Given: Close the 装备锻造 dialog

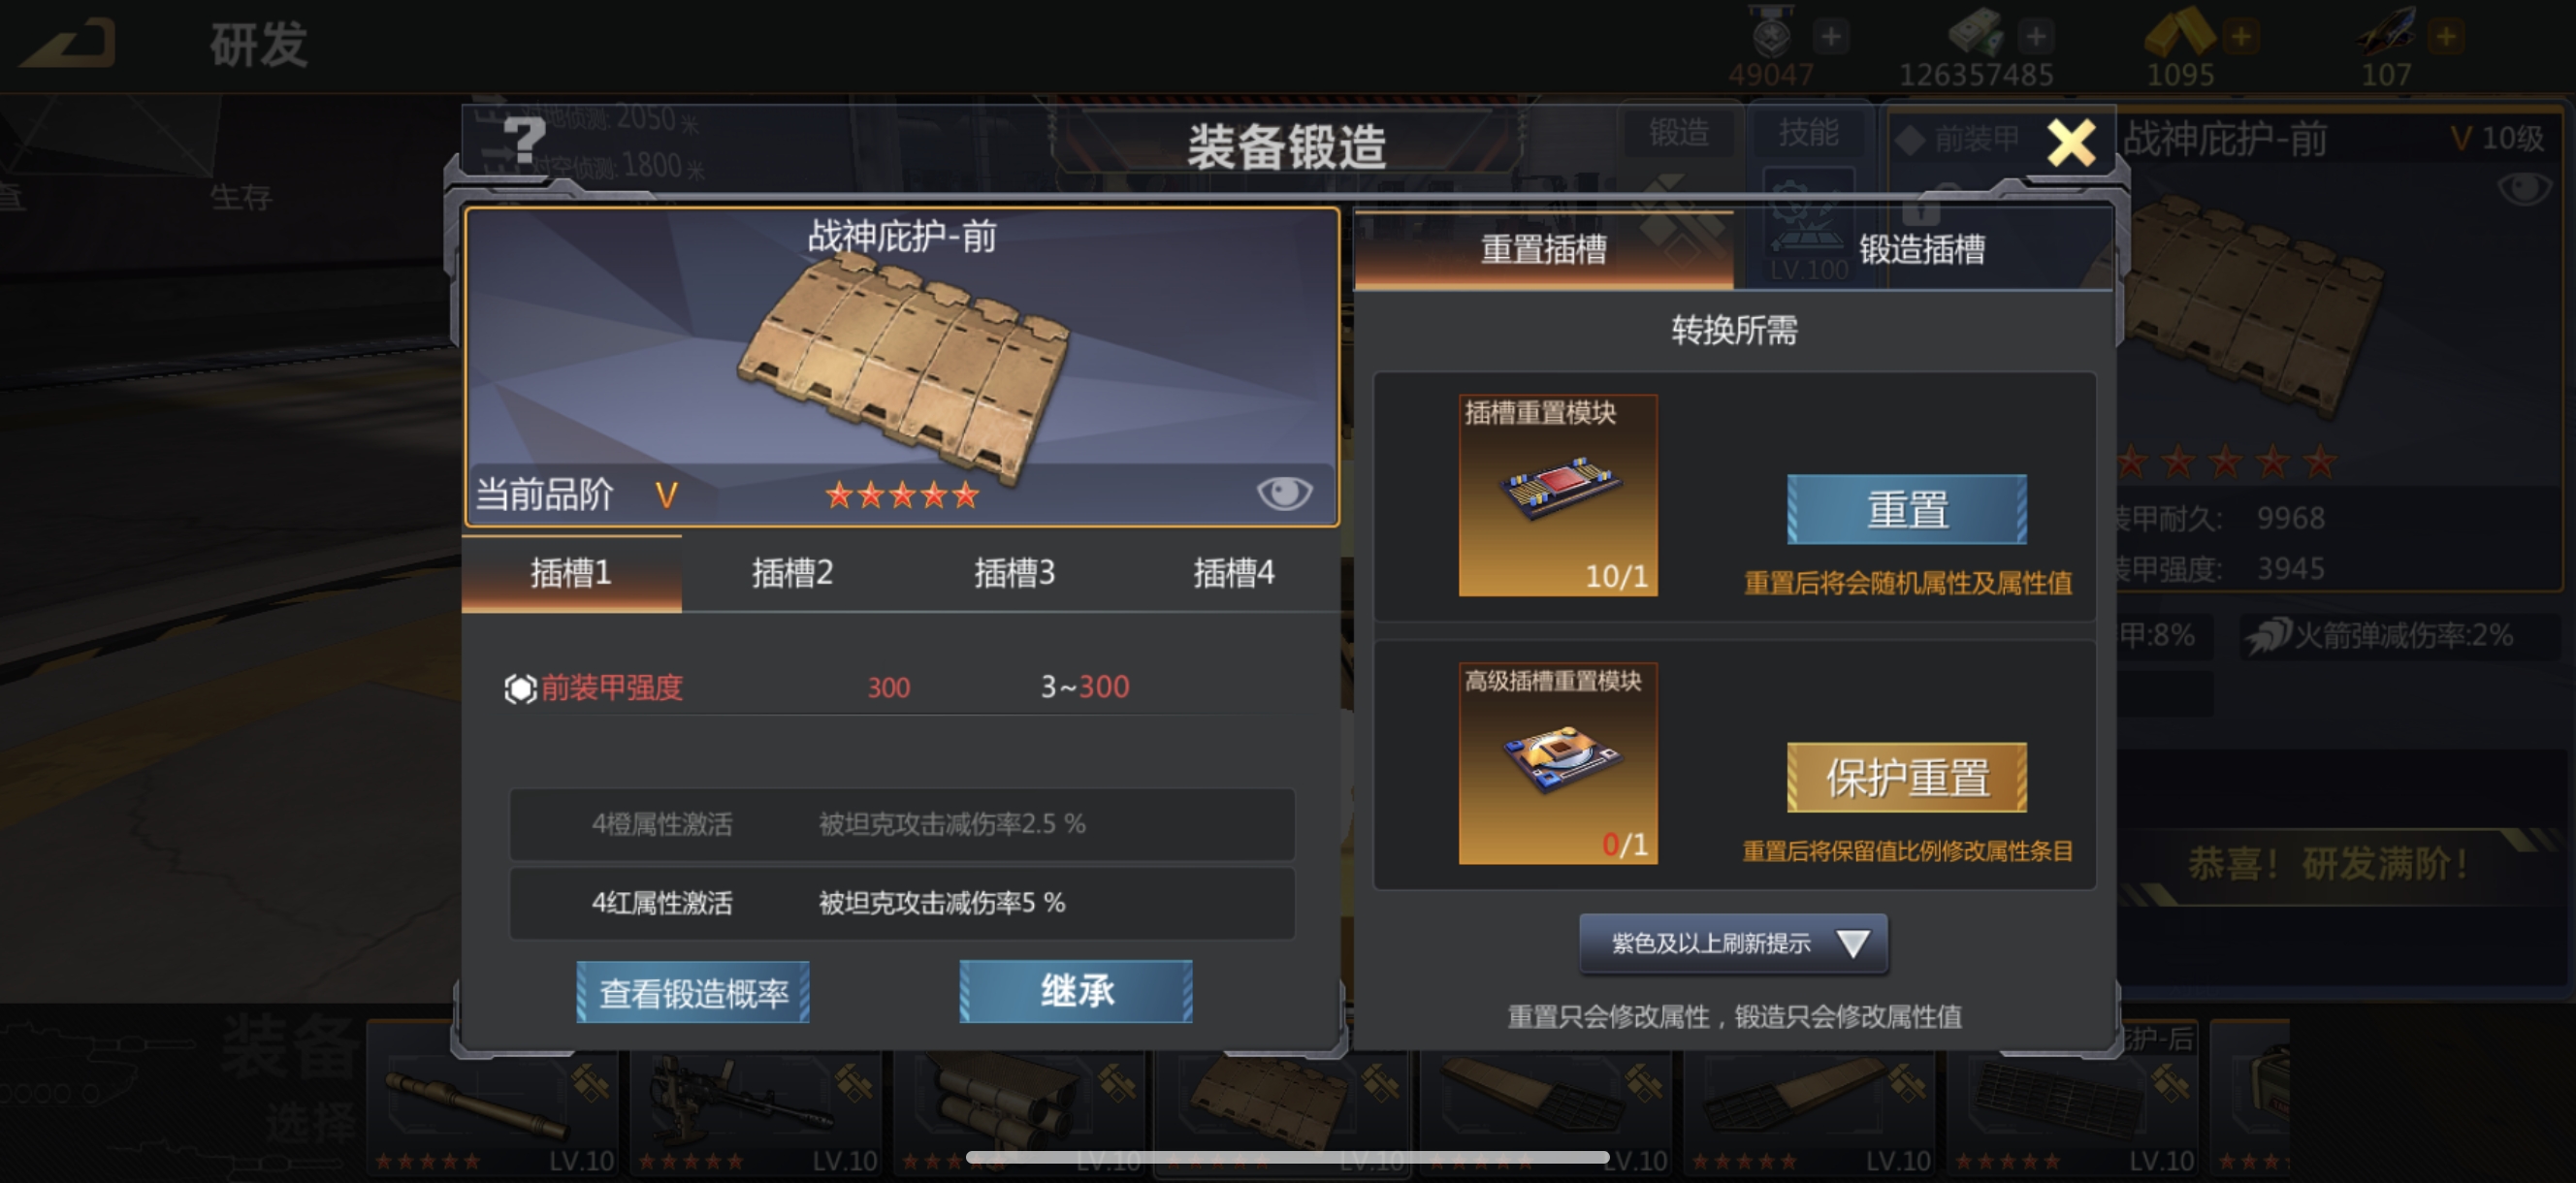Looking at the screenshot, I should pyautogui.click(x=2071, y=142).
